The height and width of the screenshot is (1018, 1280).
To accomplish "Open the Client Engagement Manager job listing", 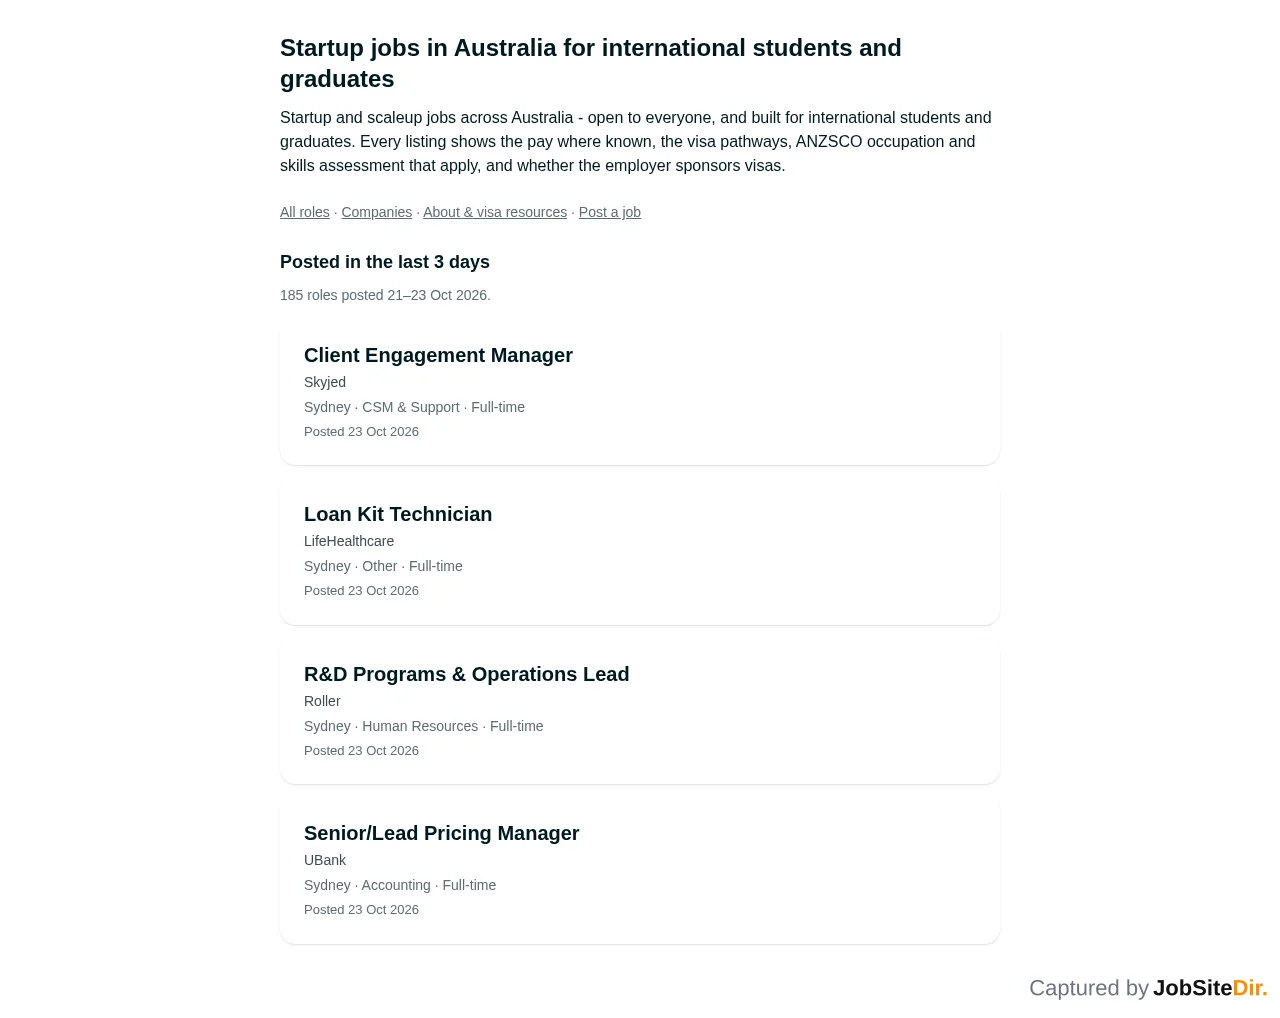I will point(438,355).
